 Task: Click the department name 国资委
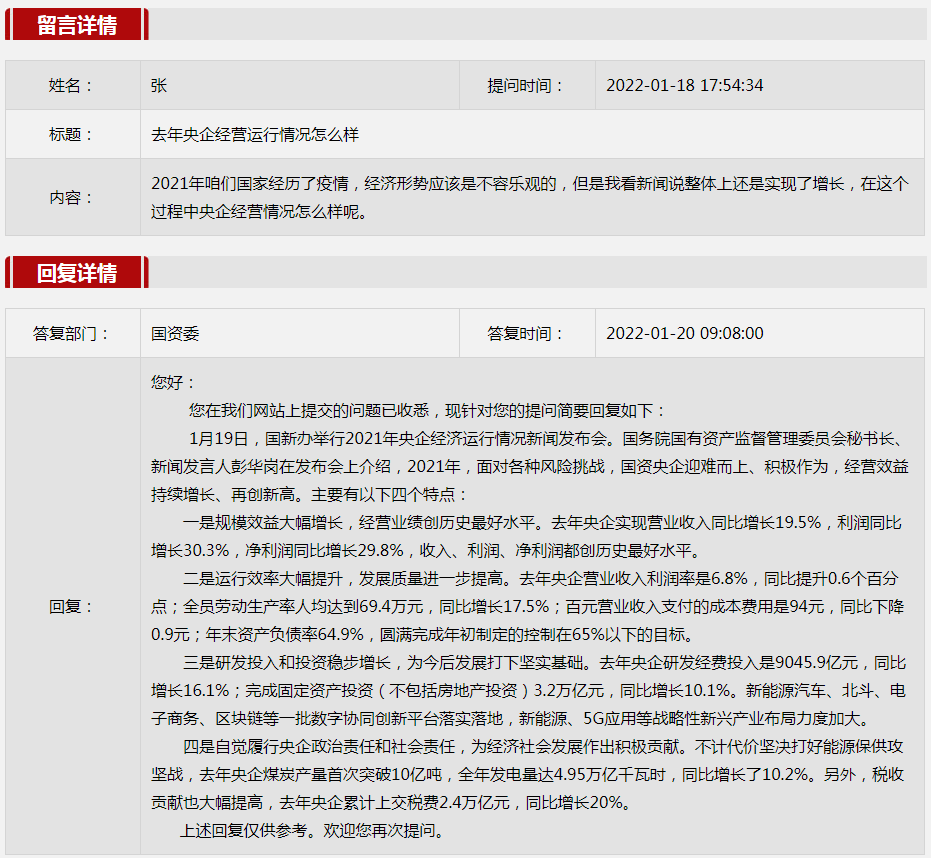point(175,334)
